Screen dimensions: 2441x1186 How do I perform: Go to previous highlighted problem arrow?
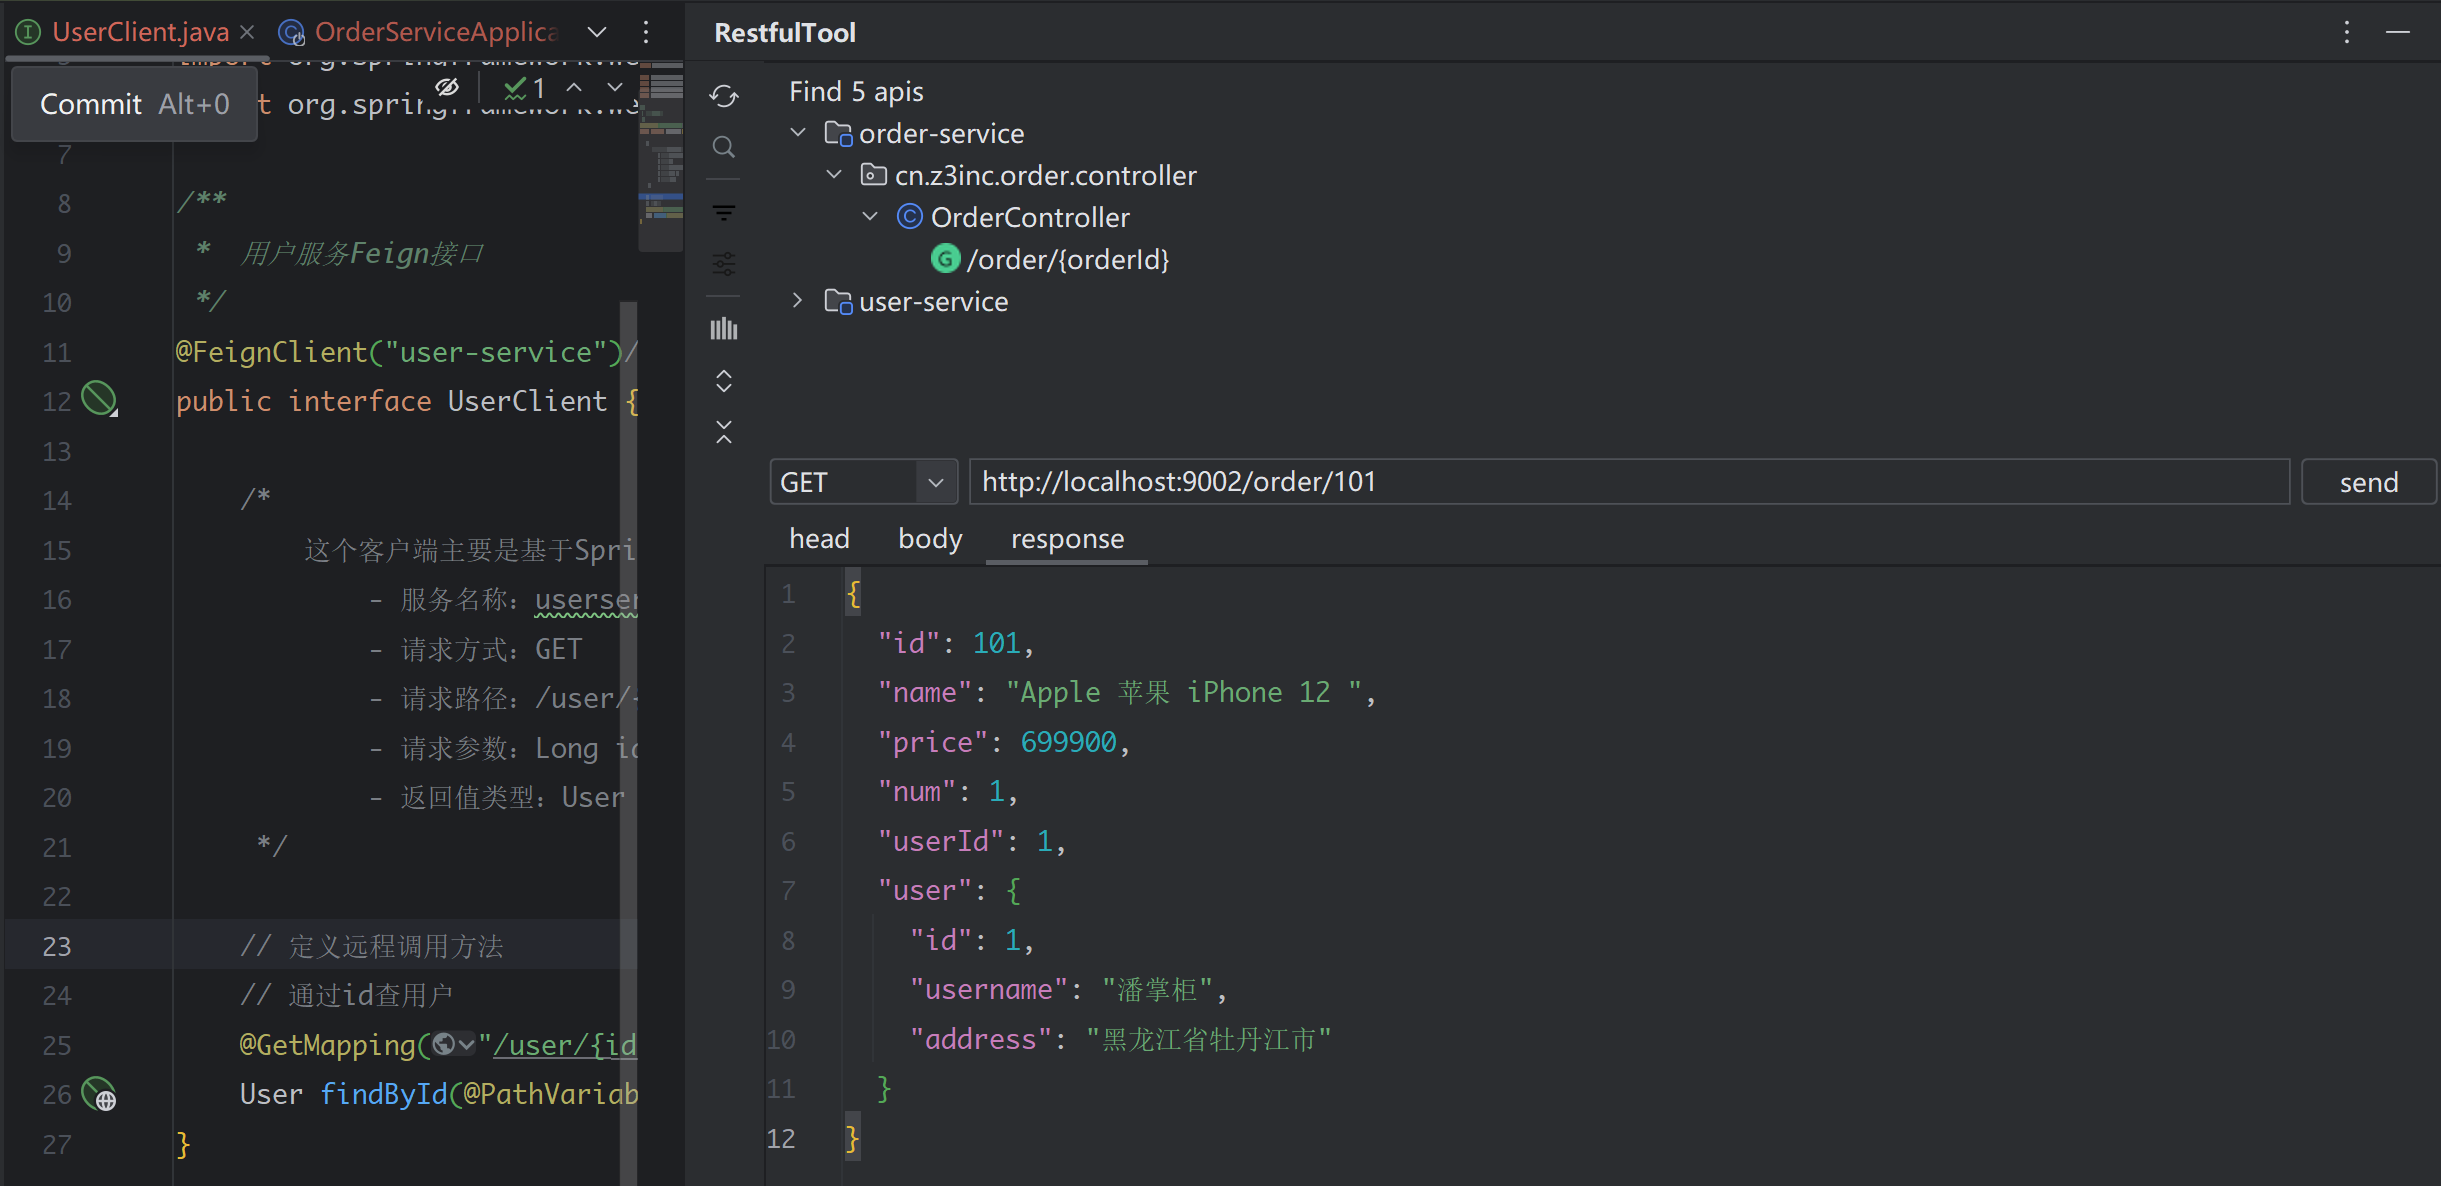pyautogui.click(x=574, y=88)
